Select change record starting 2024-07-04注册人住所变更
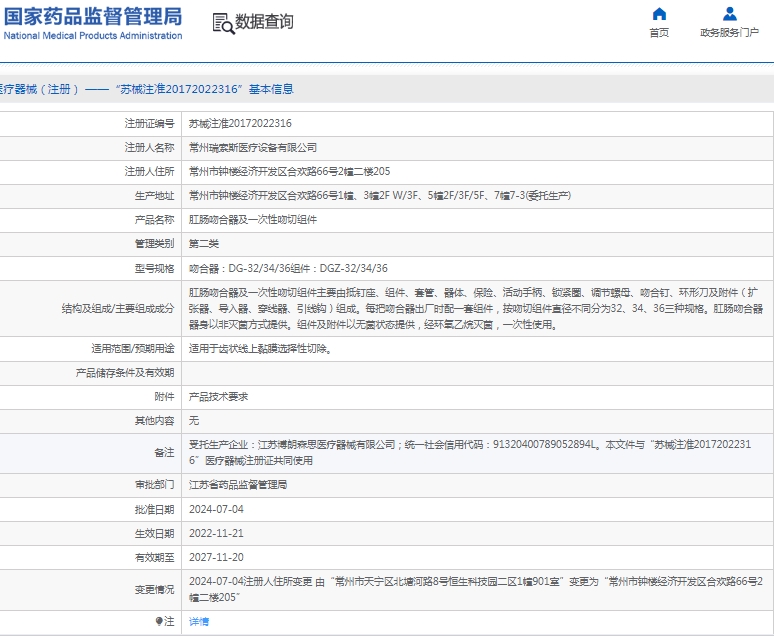 (x=476, y=589)
